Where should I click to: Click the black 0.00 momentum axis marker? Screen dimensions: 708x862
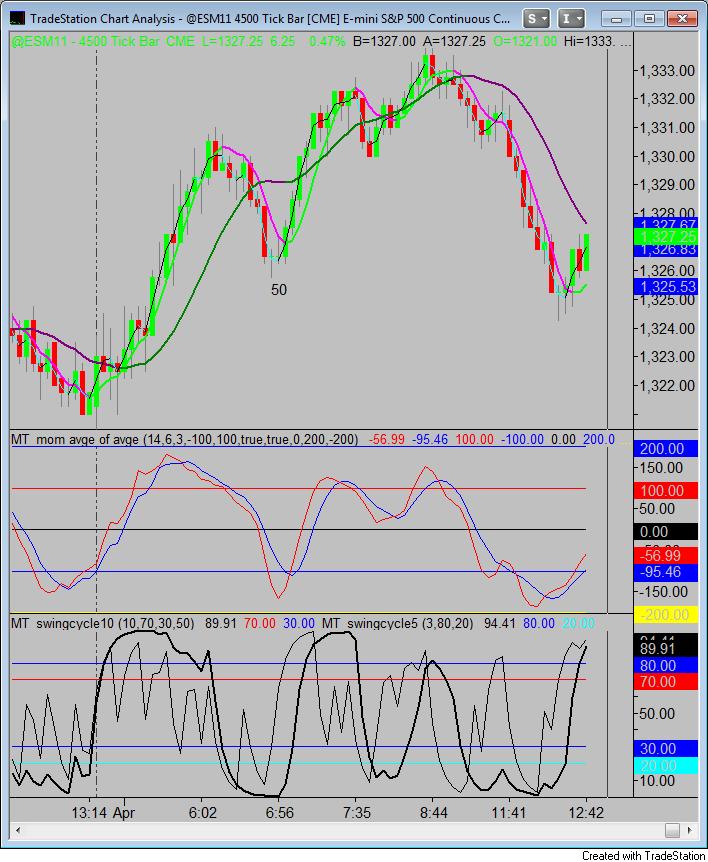[x=666, y=532]
